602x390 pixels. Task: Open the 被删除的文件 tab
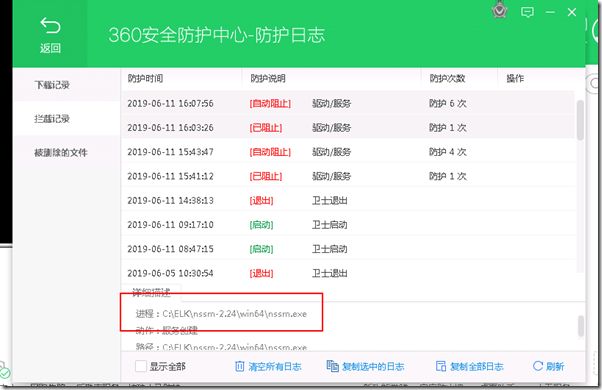tap(66, 152)
